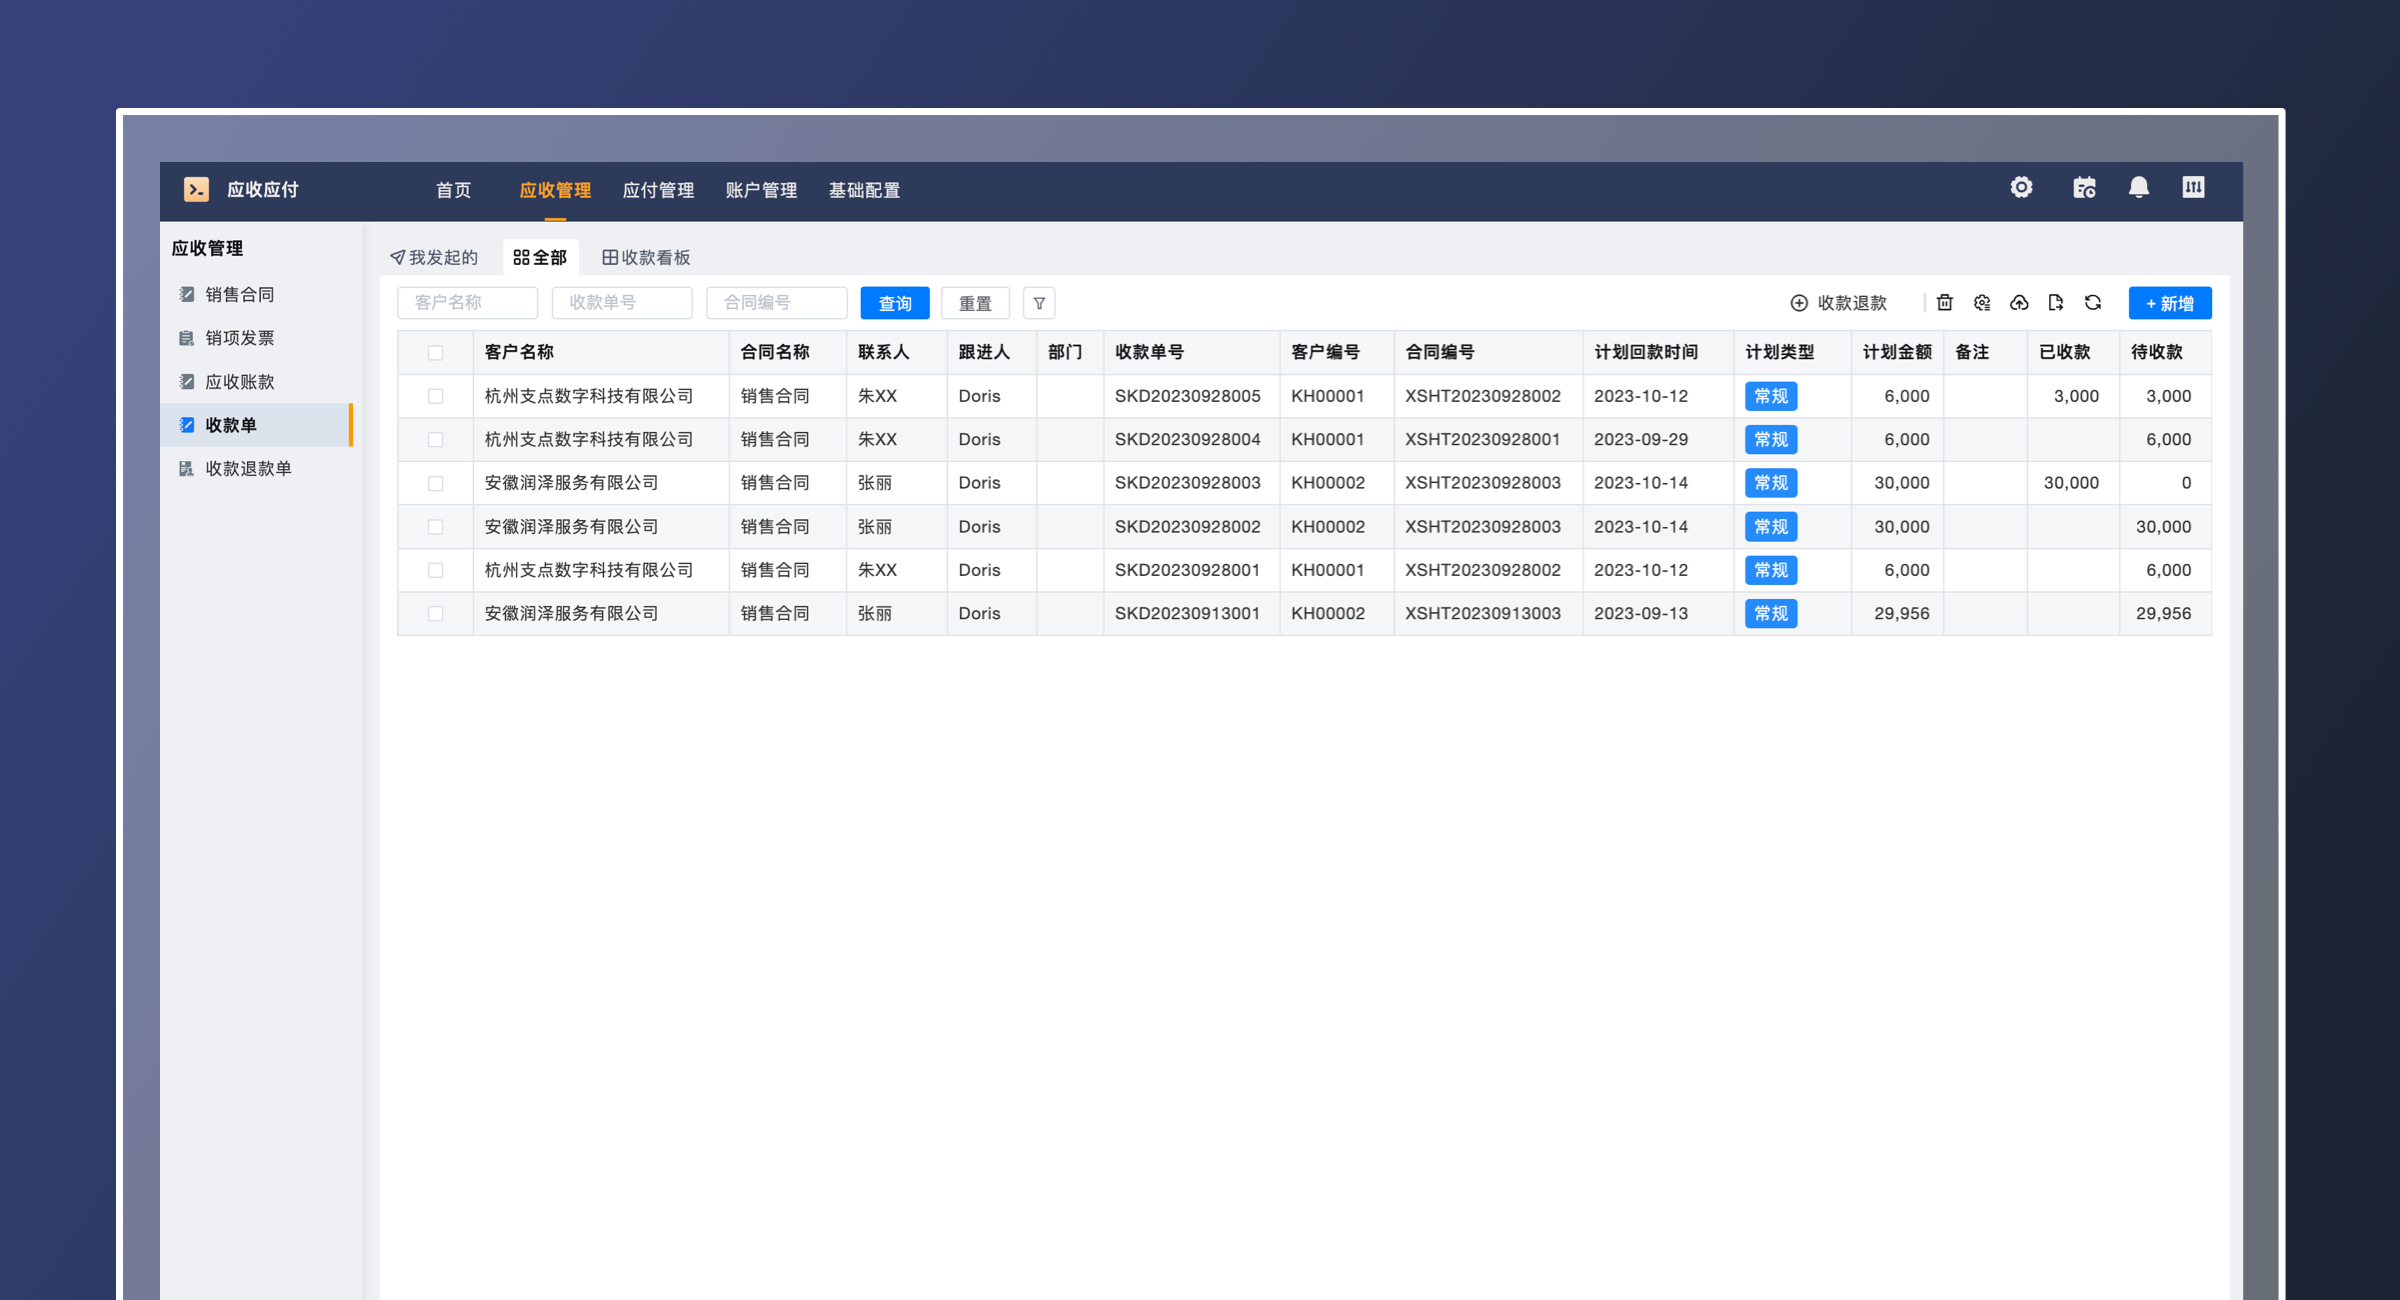Click the calendar schedule icon in header
Viewport: 2400px width, 1300px height.
pyautogui.click(x=2084, y=188)
